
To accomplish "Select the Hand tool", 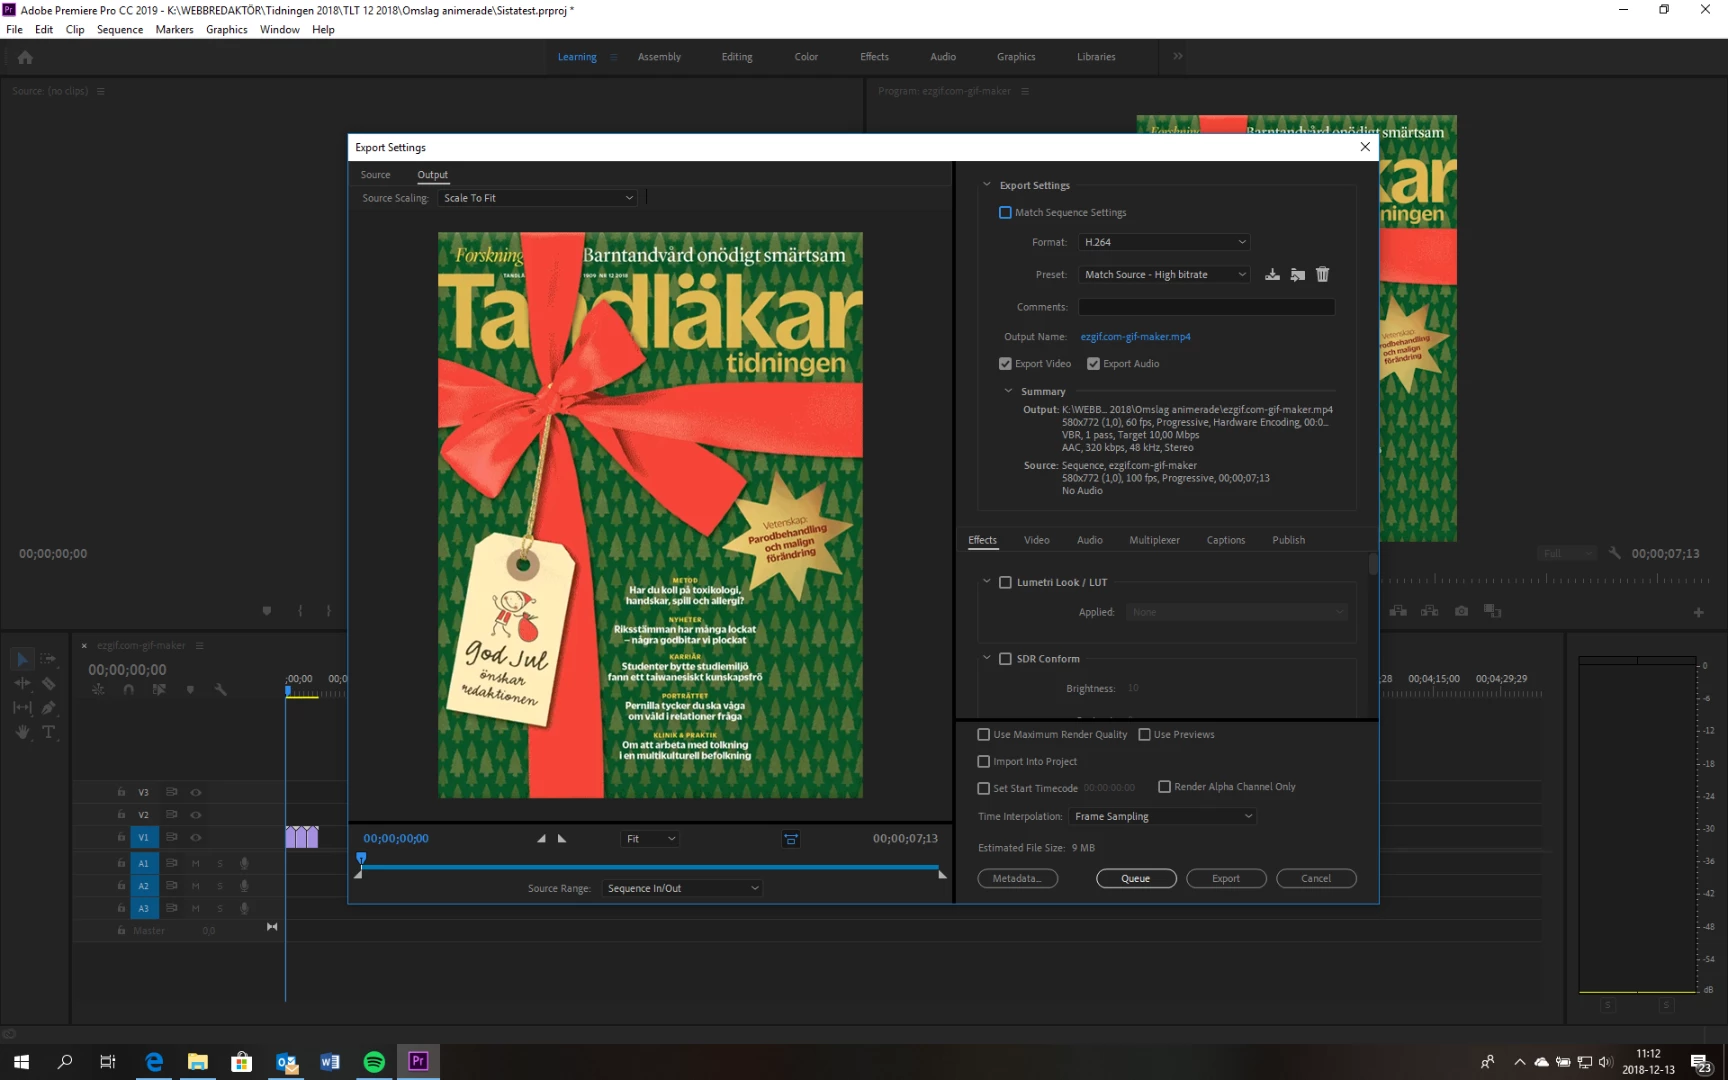I will point(22,732).
